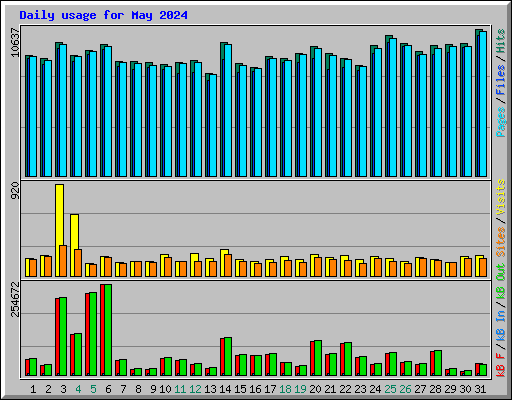Click the cyan pages bar for day 31
512x400 pixels.
pyautogui.click(x=483, y=104)
